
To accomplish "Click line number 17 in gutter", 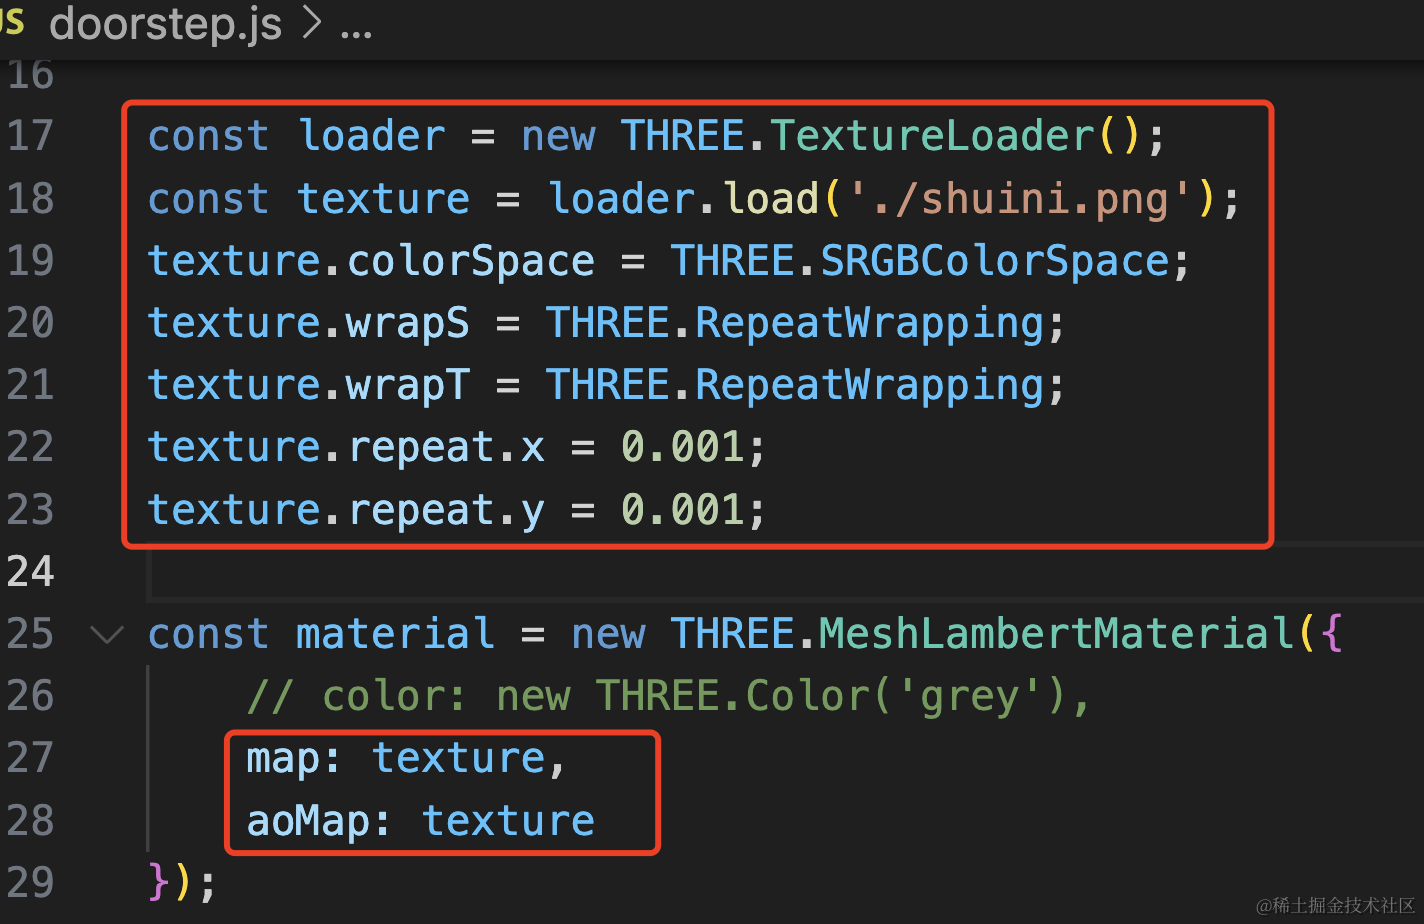I will click(x=31, y=136).
